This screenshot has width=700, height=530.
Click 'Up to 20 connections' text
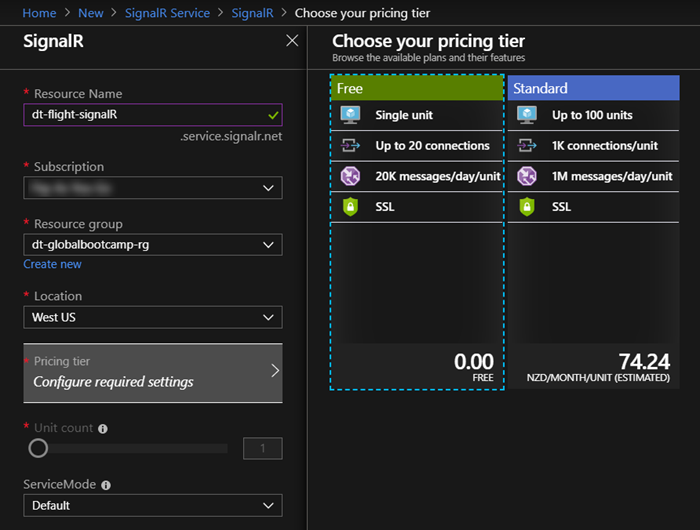tap(433, 146)
